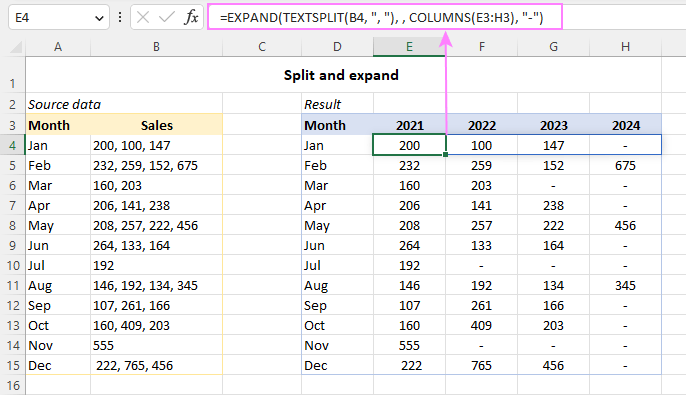Image resolution: width=686 pixels, height=395 pixels.
Task: Click the Select All corner triangle
Action: pyautogui.click(x=16, y=47)
